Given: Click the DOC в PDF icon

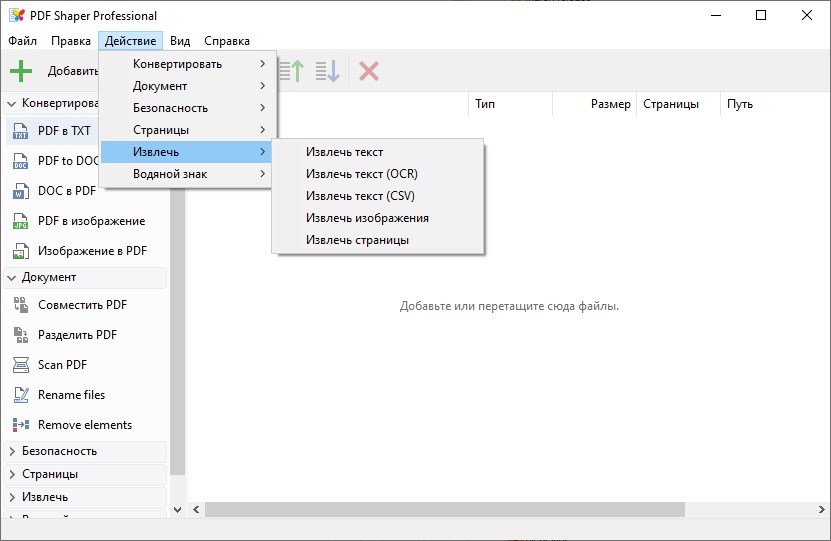Looking at the screenshot, I should click(x=21, y=191).
